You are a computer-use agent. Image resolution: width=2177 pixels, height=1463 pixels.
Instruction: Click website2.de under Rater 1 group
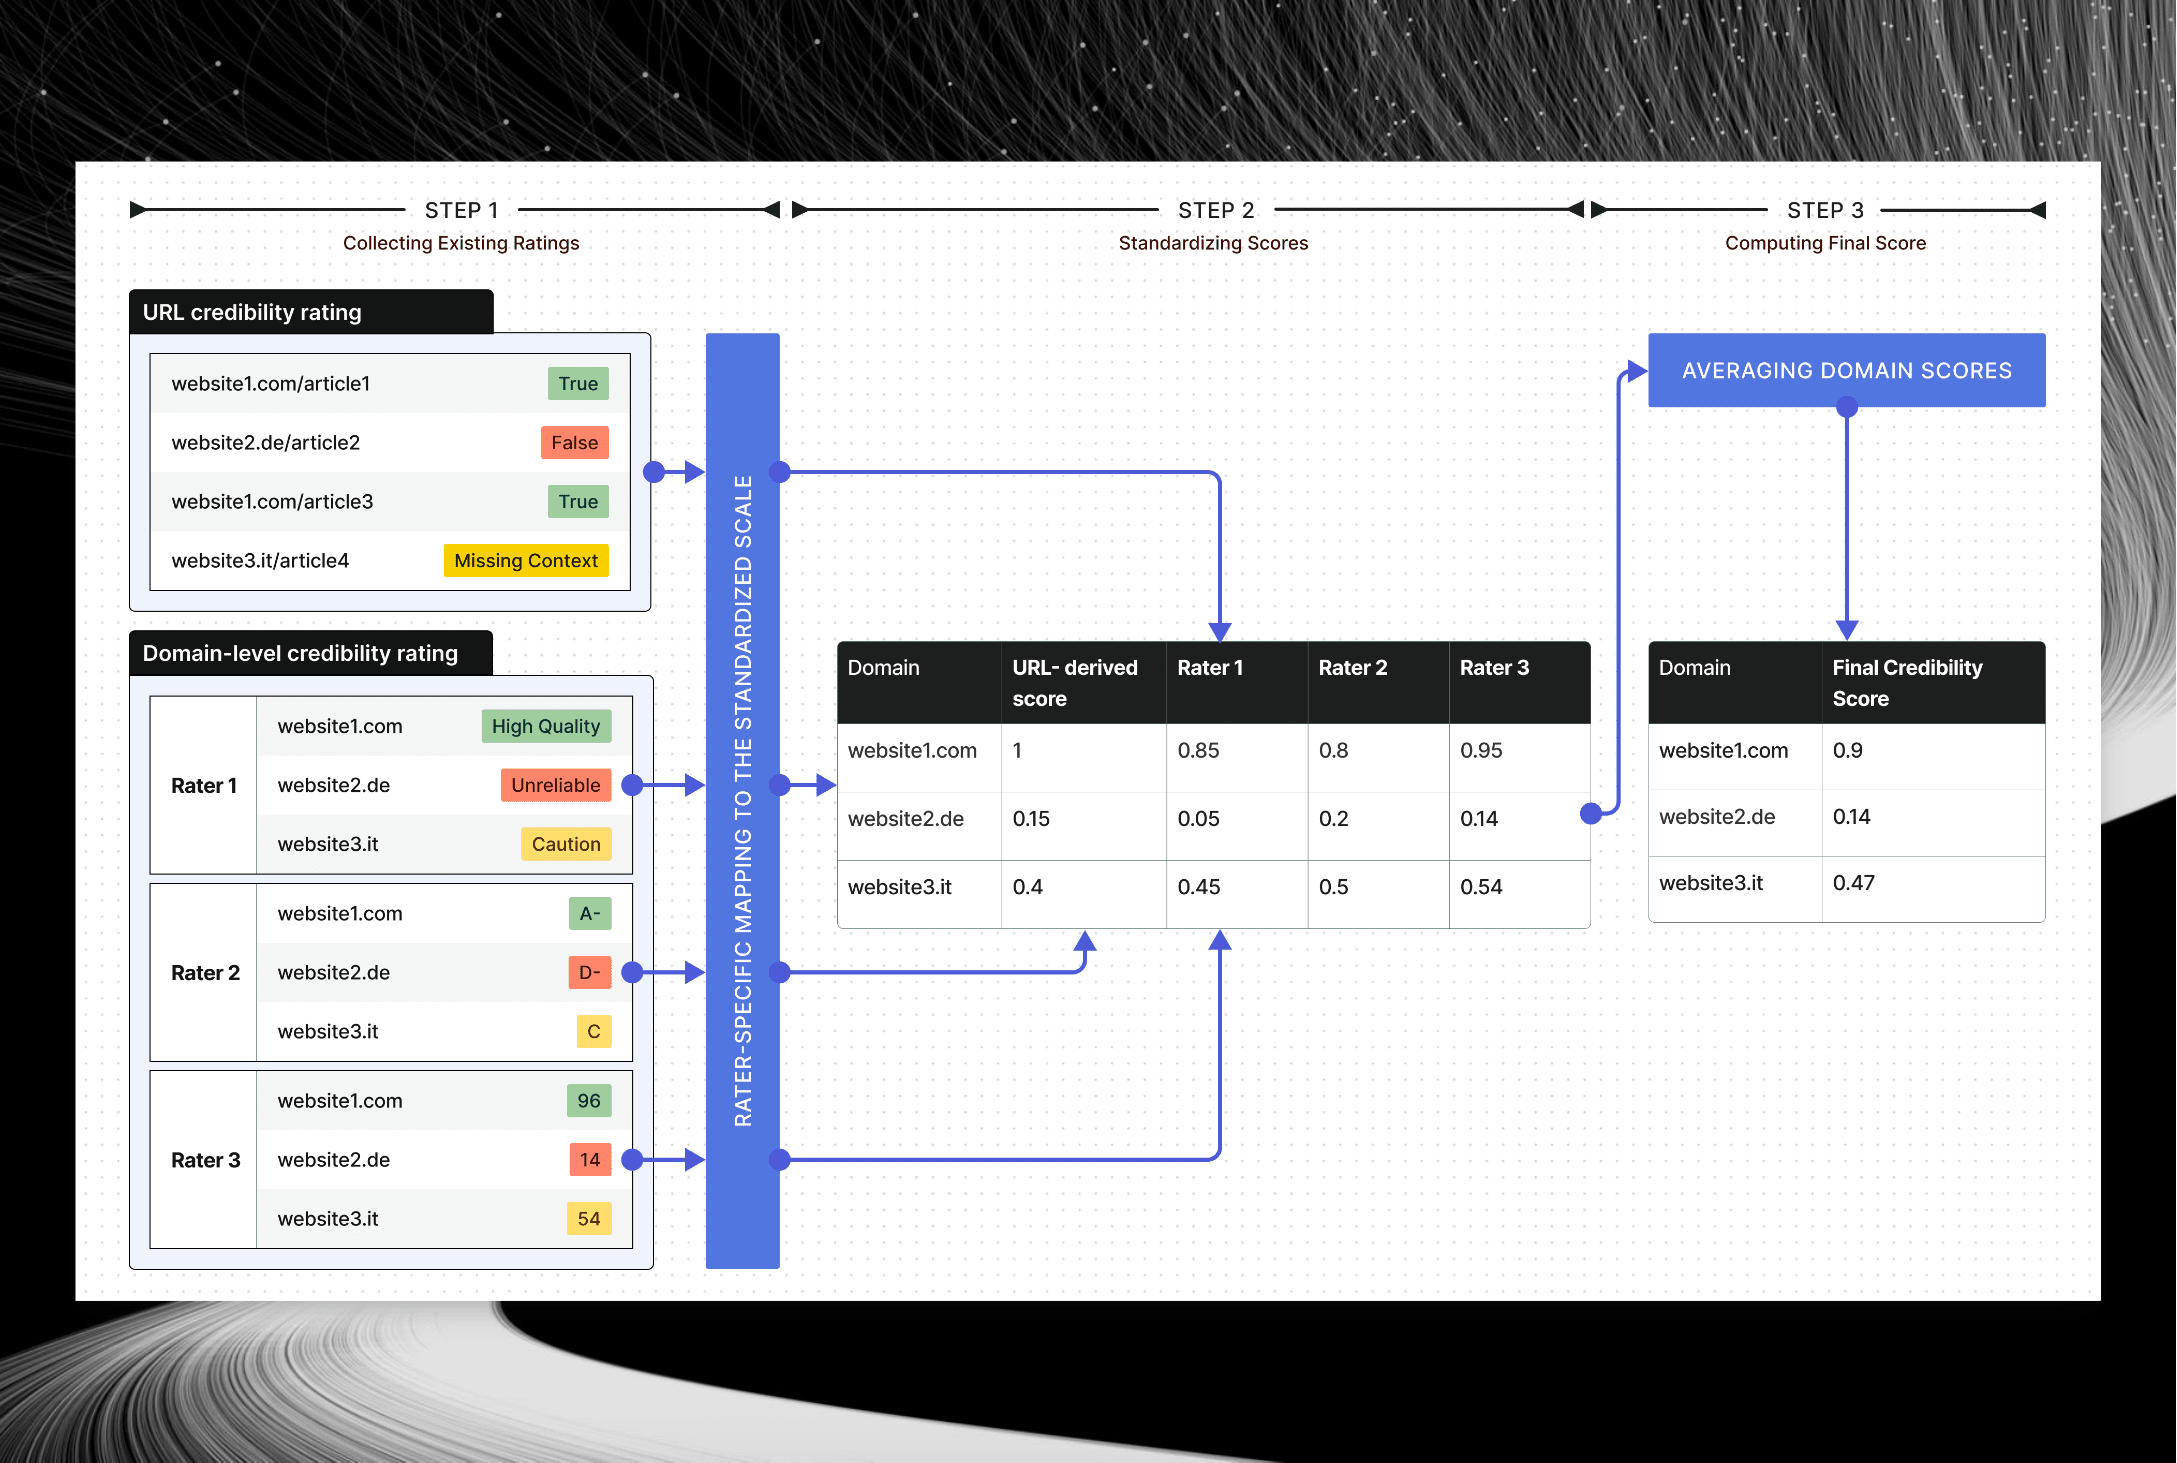click(x=334, y=785)
